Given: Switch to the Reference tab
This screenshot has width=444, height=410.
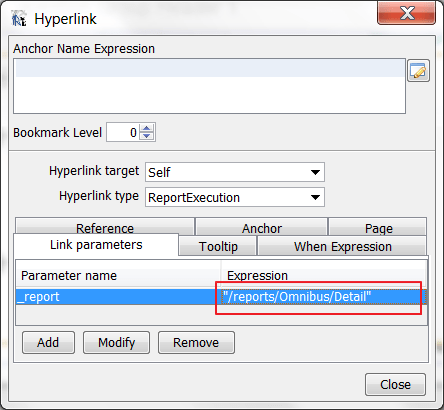Looking at the screenshot, I should [105, 227].
